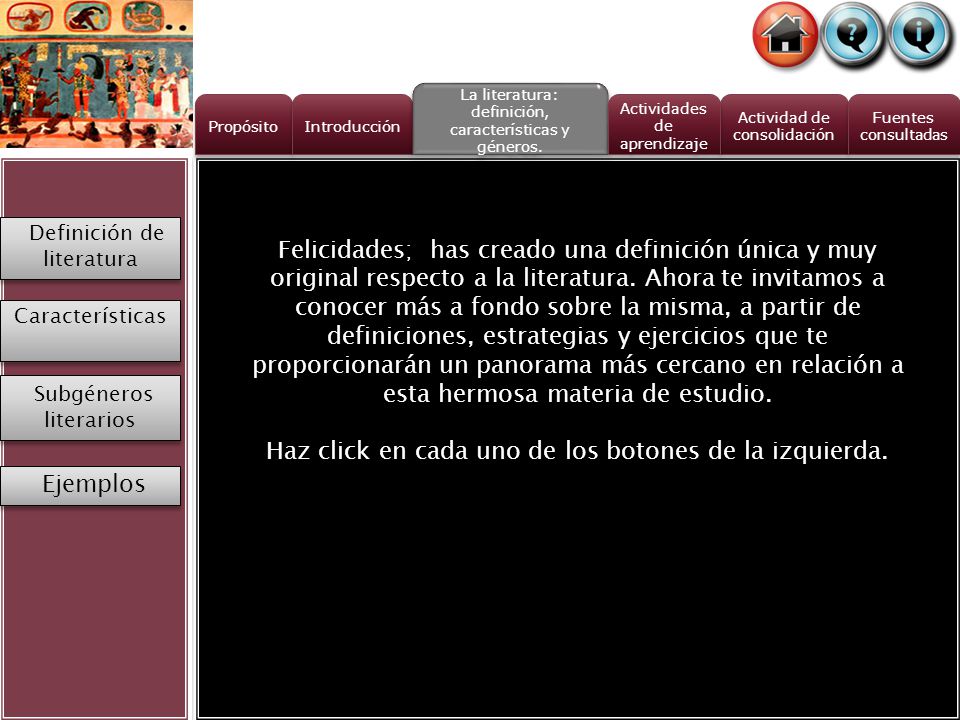960x720 pixels.
Task: Select the Subgéneros literarios button
Action: coord(91,408)
